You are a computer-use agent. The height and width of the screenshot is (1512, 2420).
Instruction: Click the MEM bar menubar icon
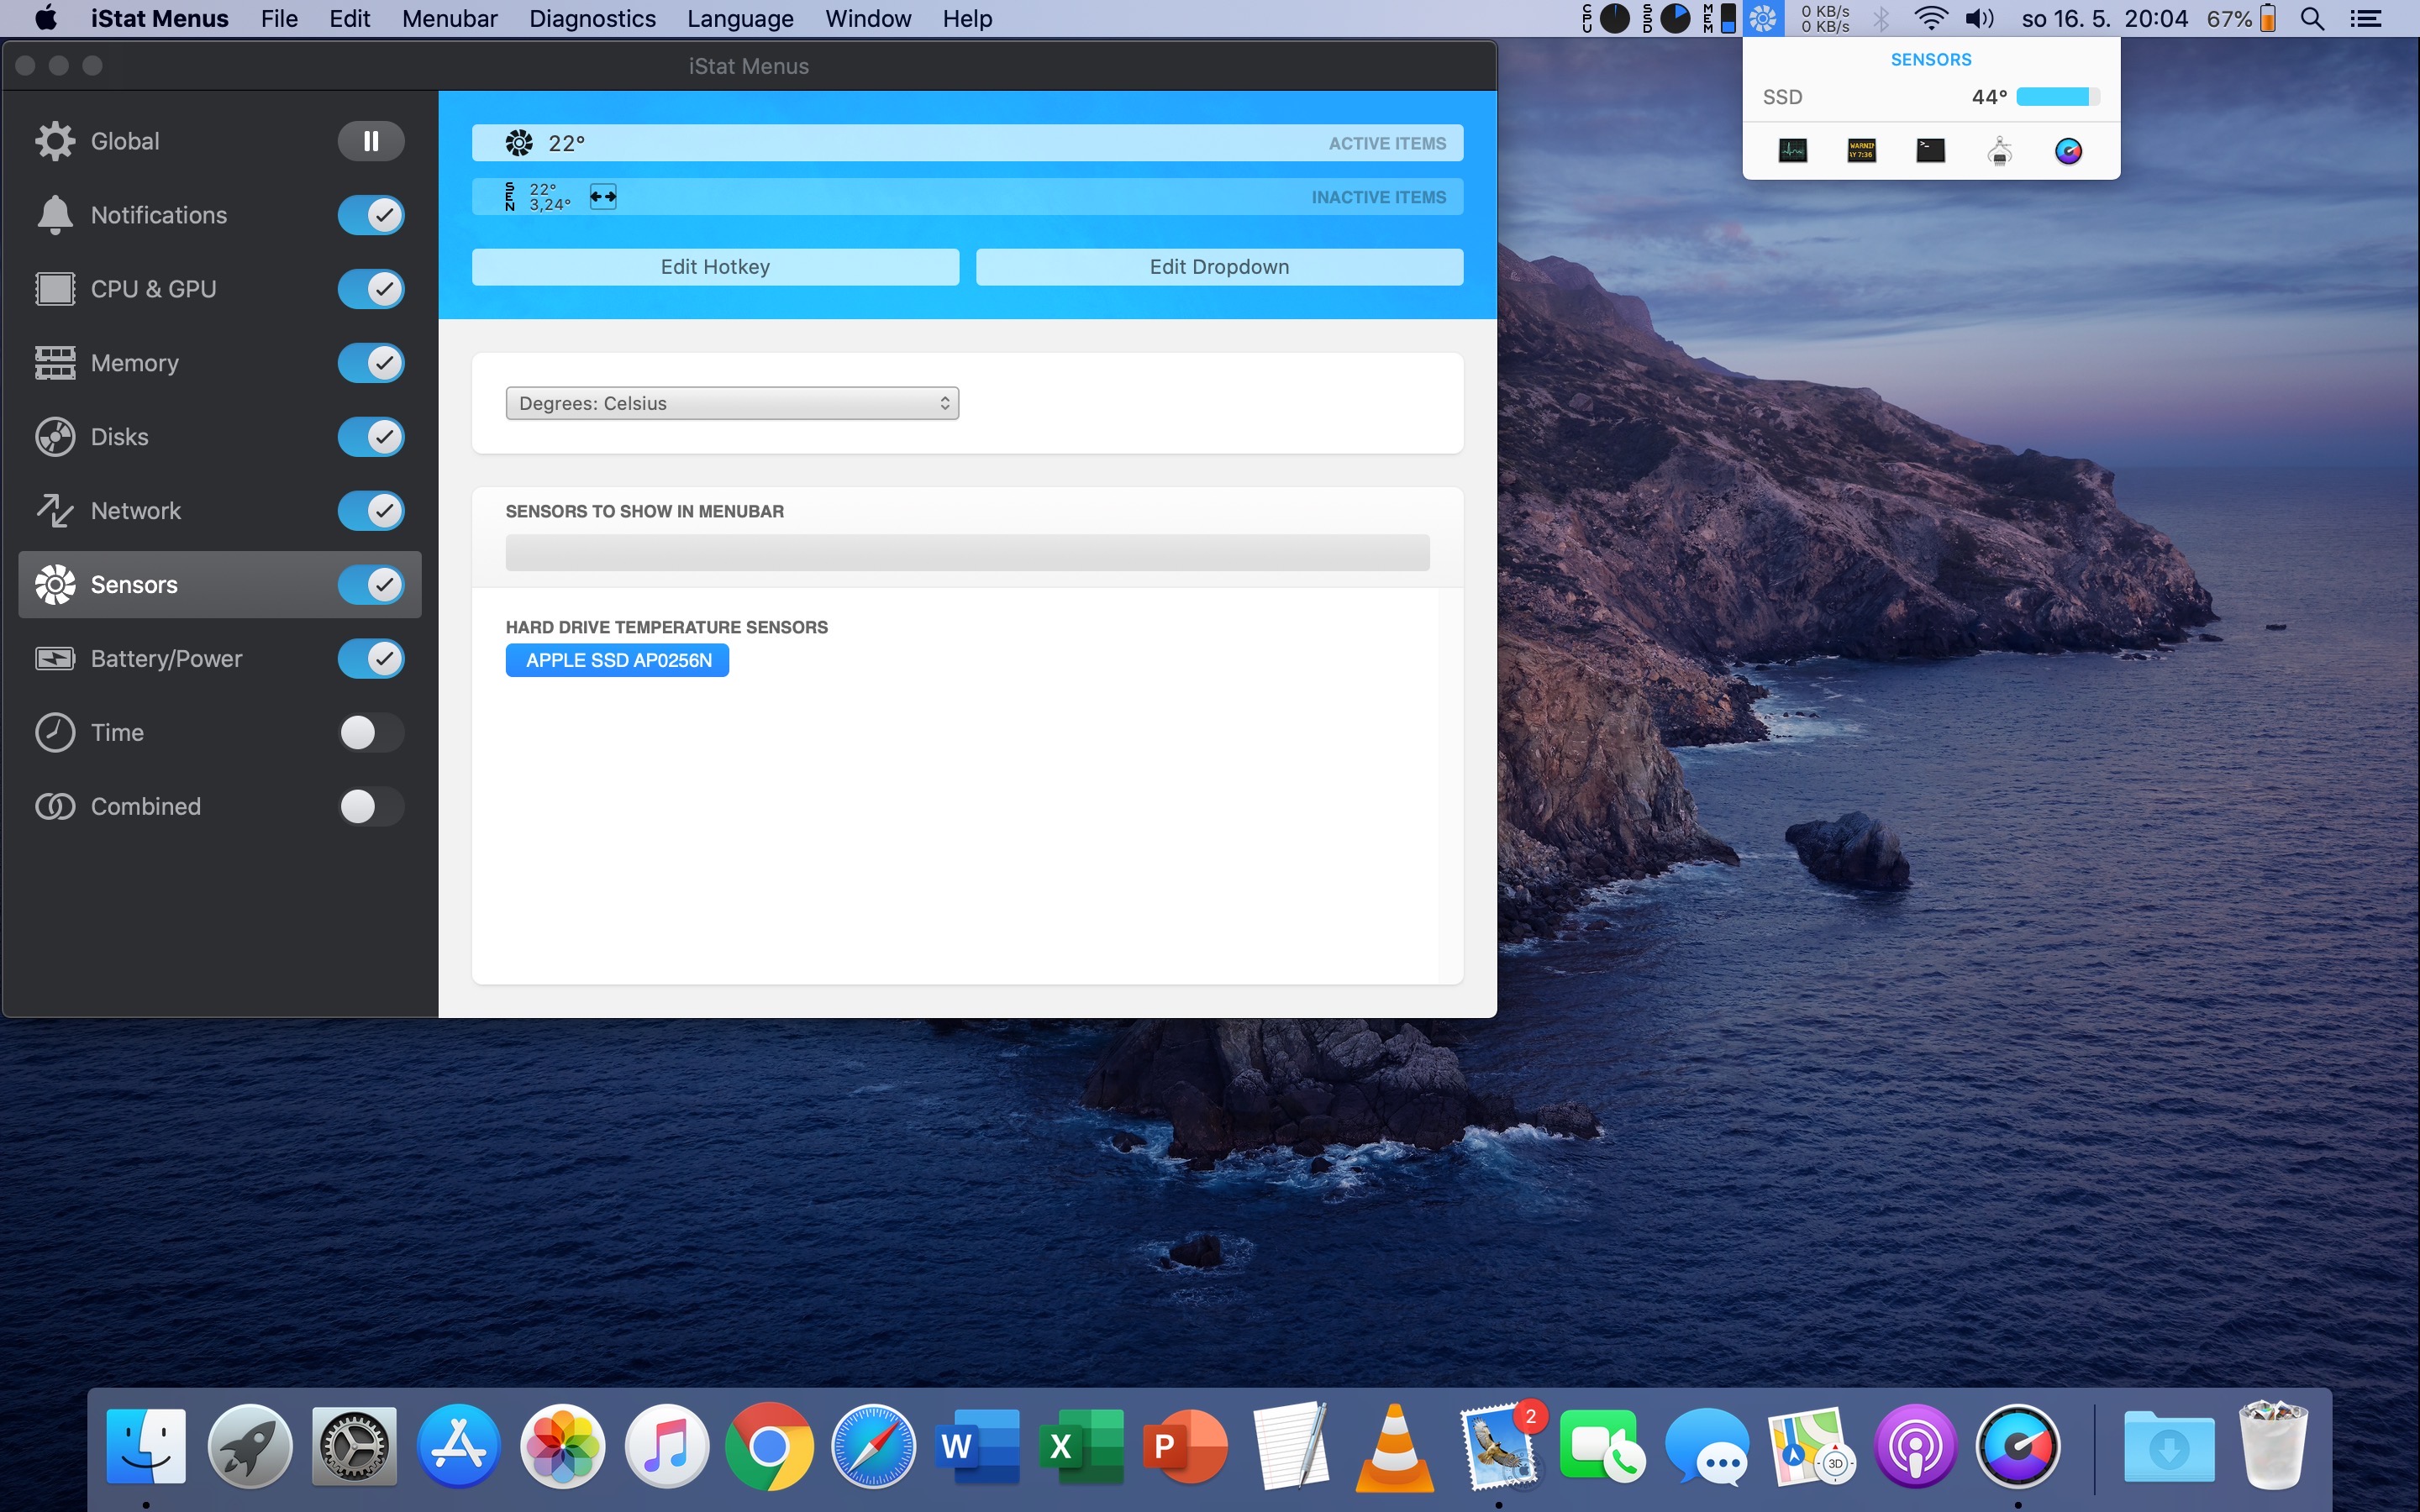pos(1726,19)
